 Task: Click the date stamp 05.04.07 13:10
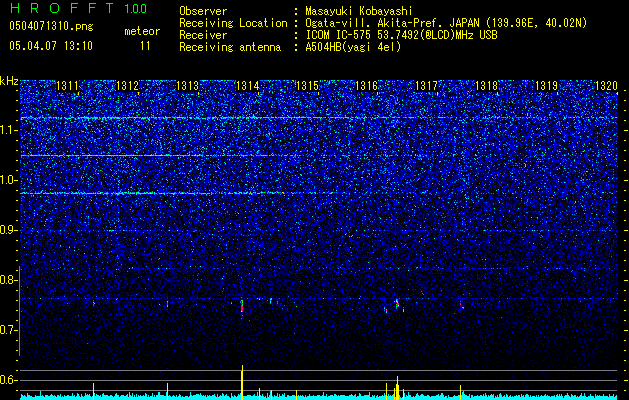point(51,46)
